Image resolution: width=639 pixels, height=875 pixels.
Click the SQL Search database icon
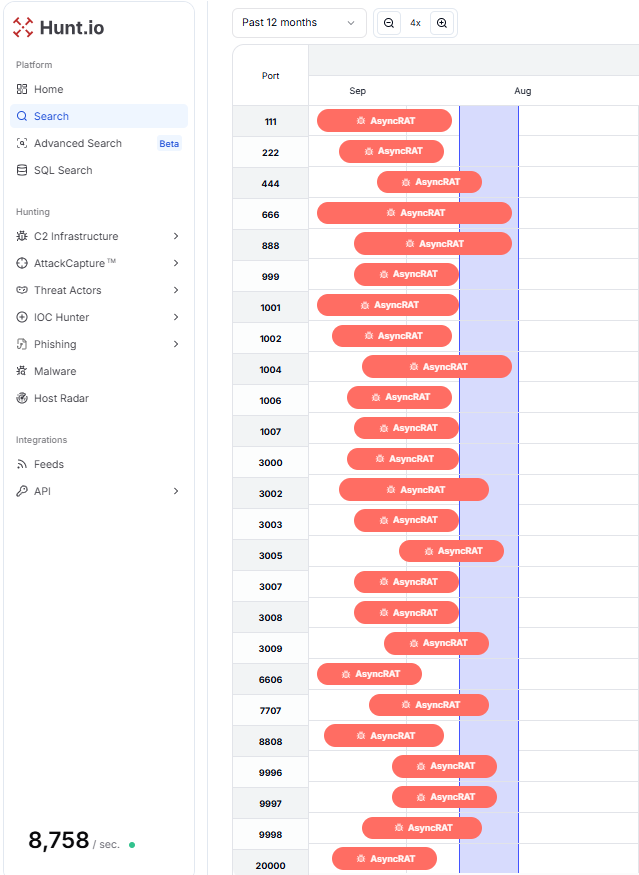22,170
